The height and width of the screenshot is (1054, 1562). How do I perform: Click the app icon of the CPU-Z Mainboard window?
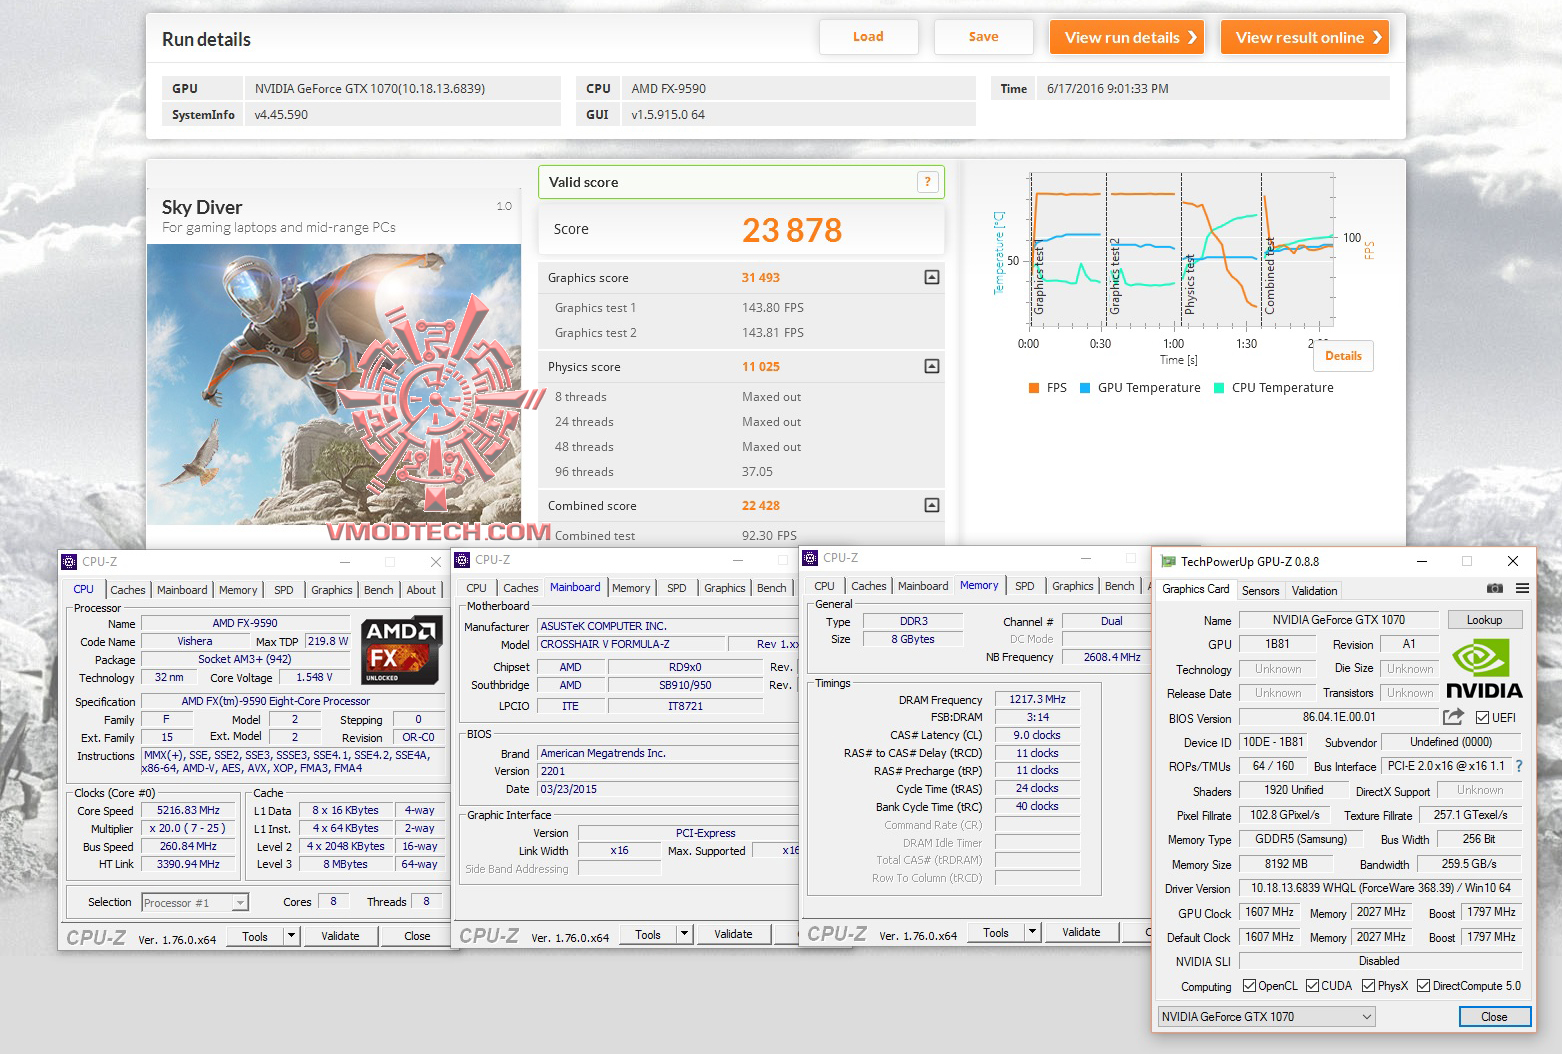click(x=462, y=560)
